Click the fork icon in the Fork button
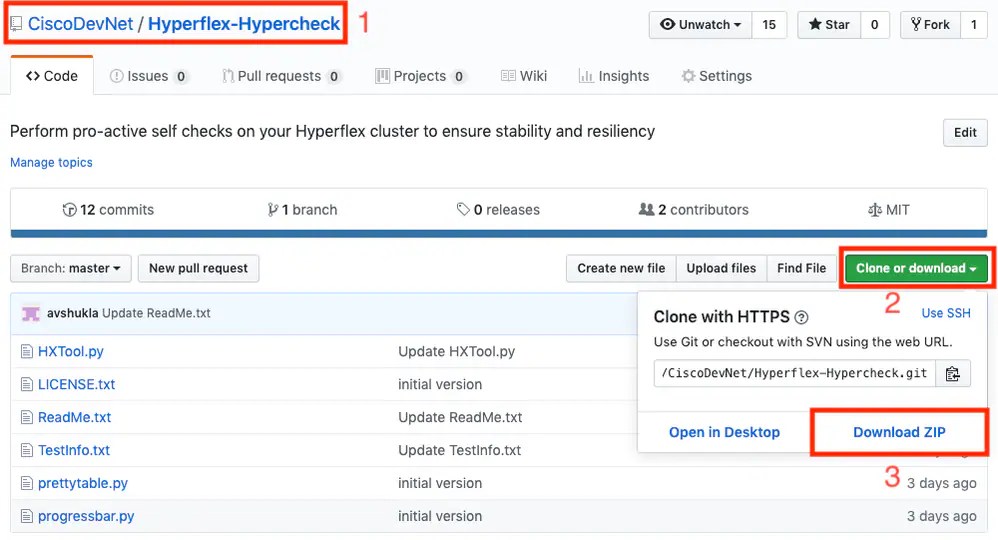 [916, 24]
